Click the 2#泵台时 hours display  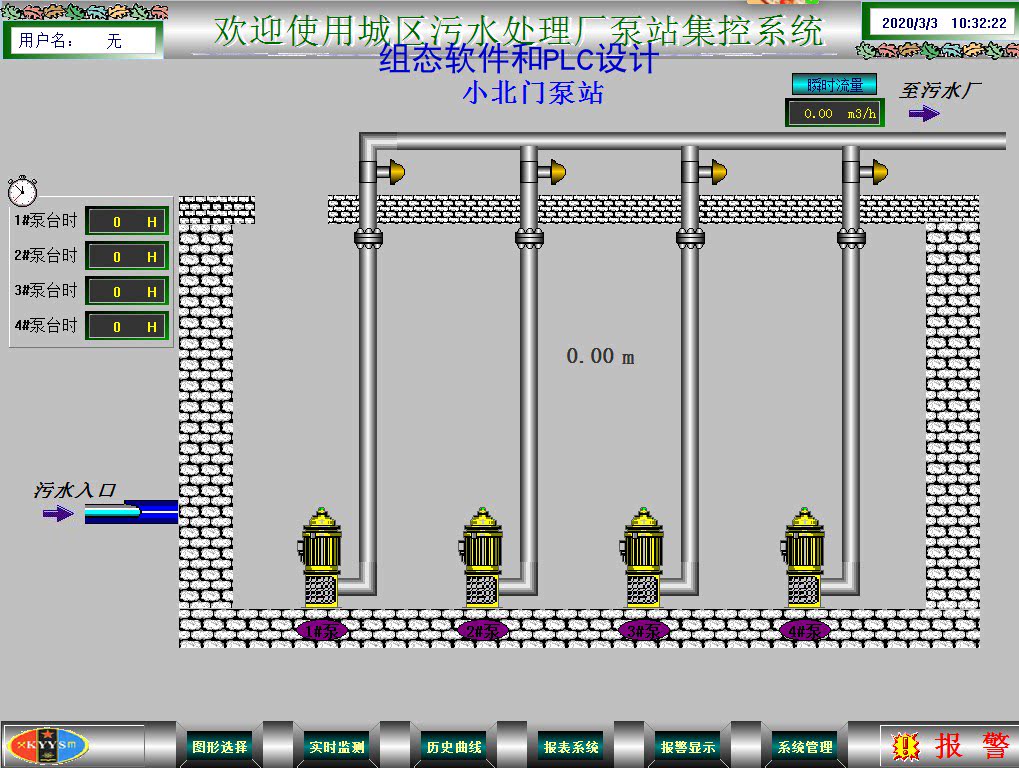tap(127, 256)
